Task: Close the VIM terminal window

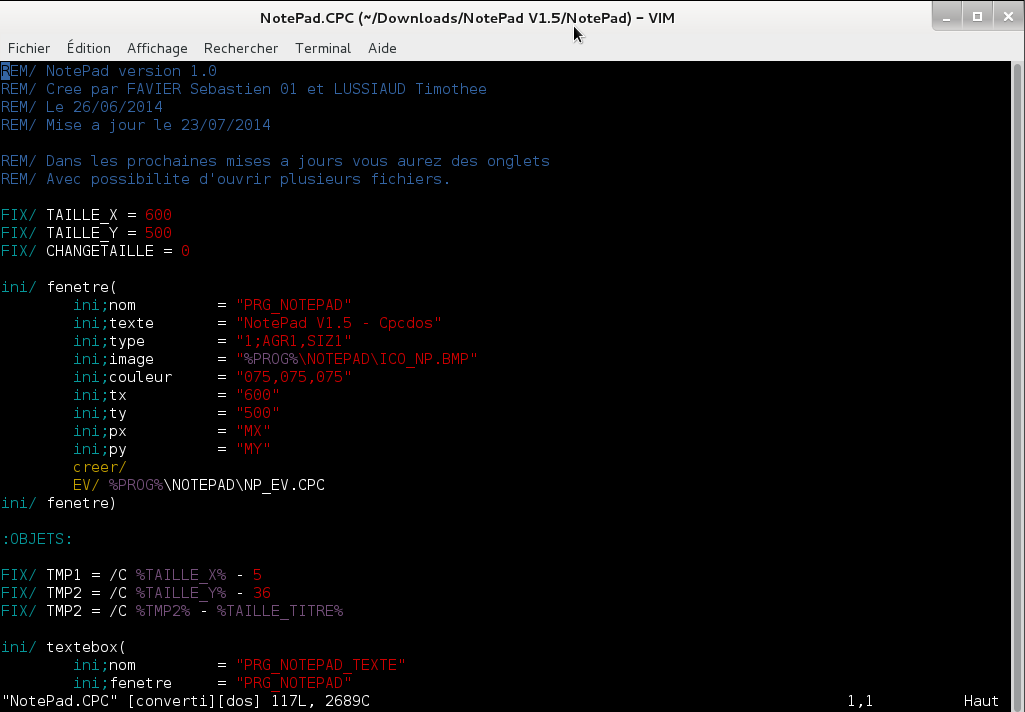Action: (1008, 17)
